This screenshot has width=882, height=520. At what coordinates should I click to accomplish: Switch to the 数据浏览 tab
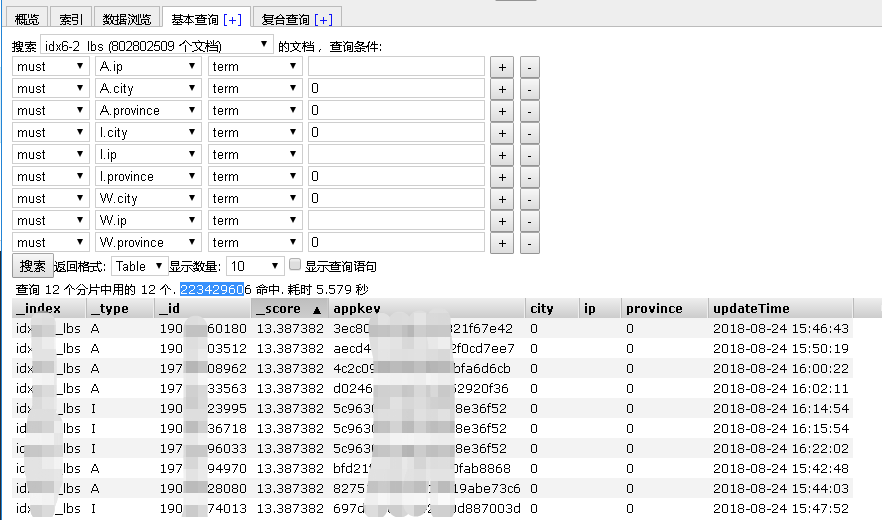pyautogui.click(x=128, y=19)
